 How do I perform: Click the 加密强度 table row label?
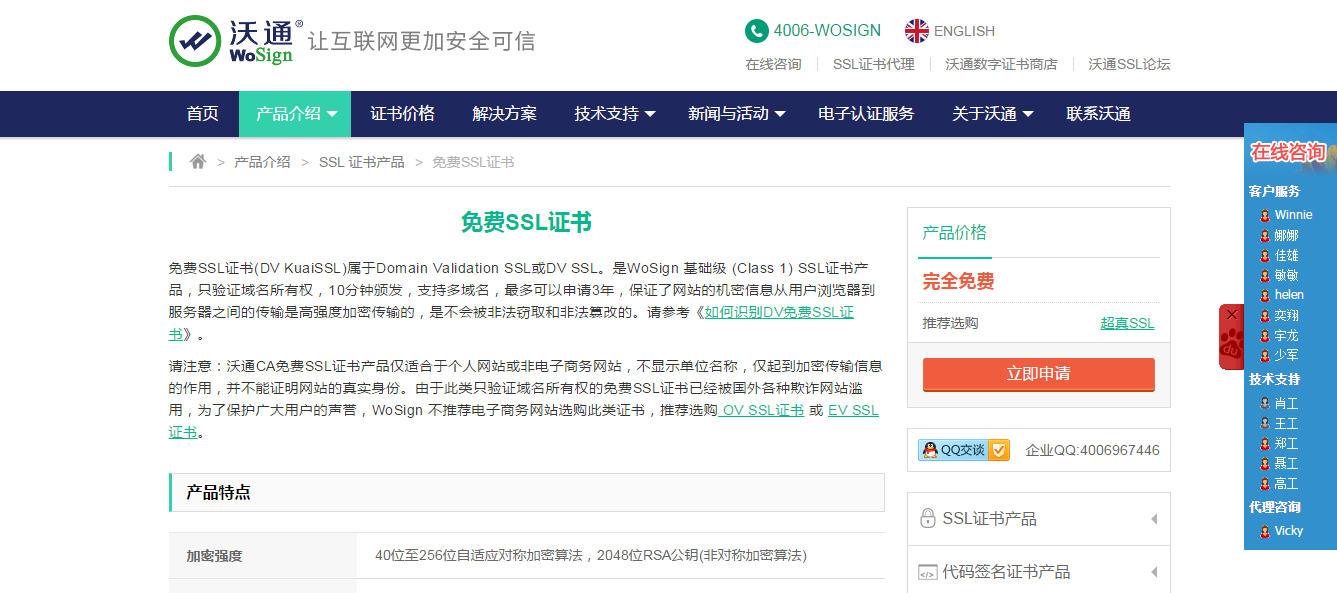click(214, 556)
